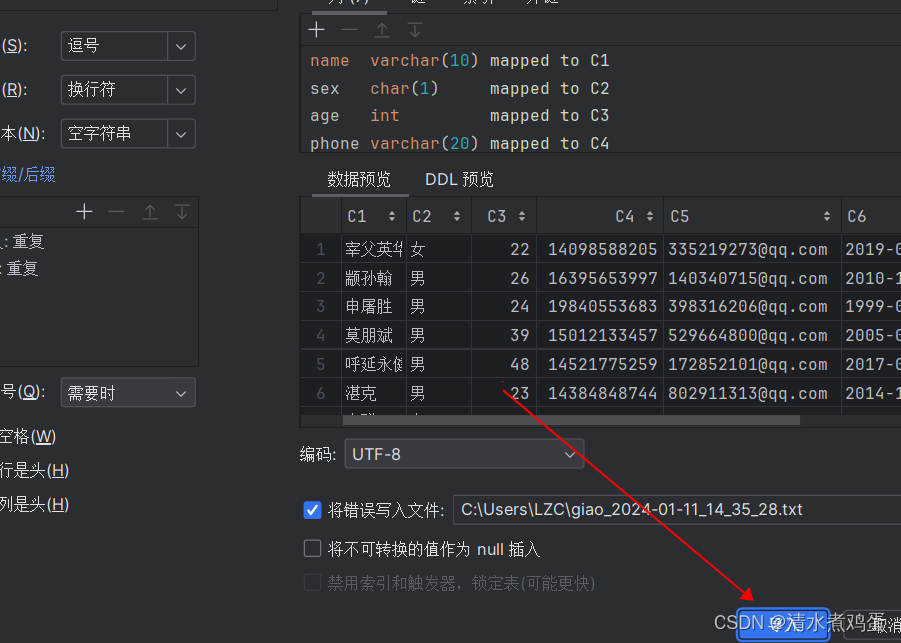
Task: Click the error file path input field
Action: pos(670,510)
